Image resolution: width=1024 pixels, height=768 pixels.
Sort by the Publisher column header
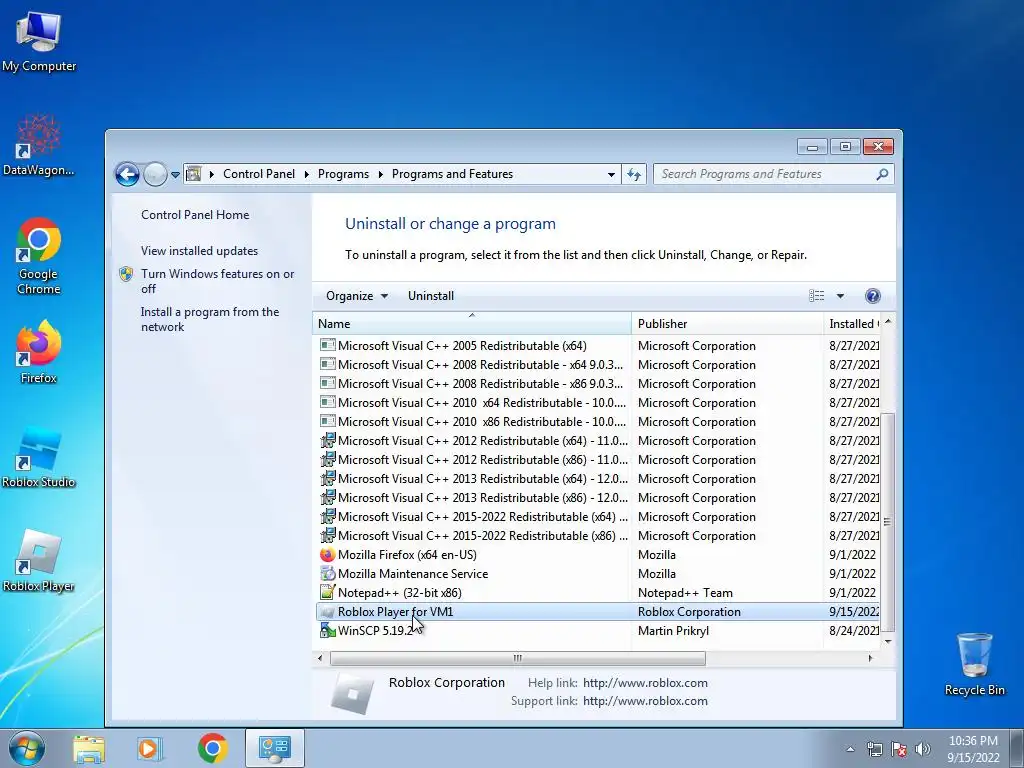click(727, 323)
